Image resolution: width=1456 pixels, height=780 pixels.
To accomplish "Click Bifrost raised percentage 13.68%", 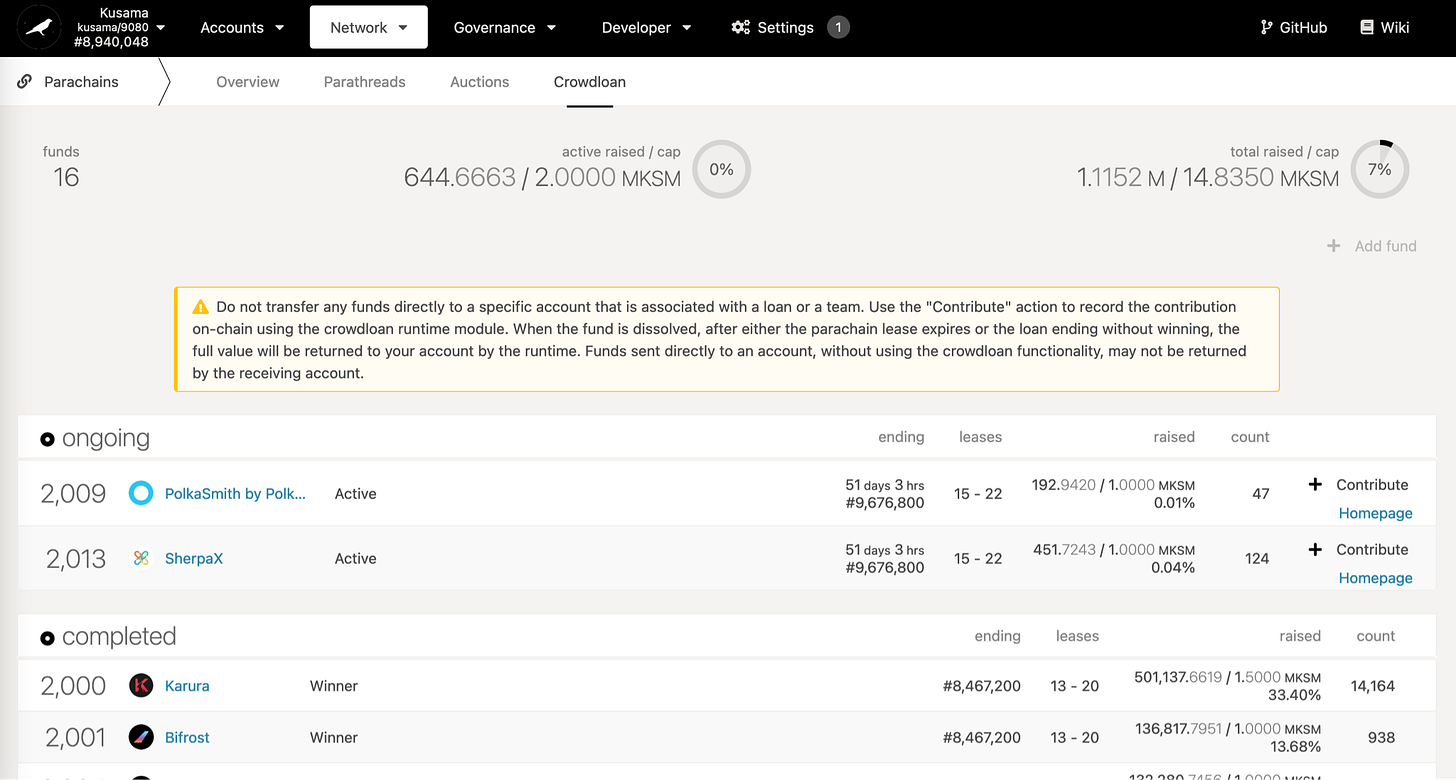I will (1294, 746).
